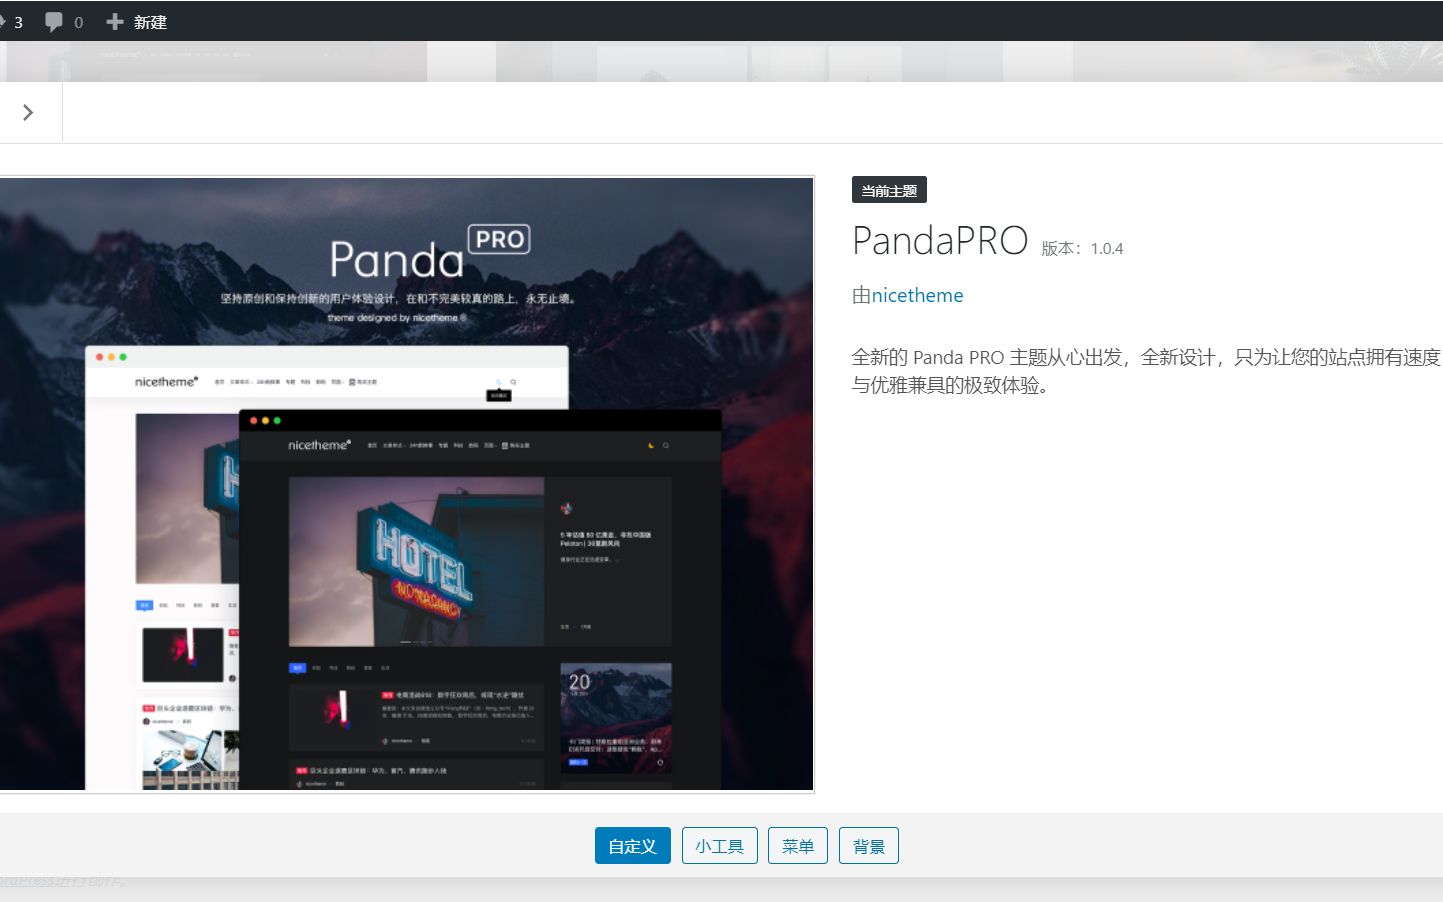
Task: Click the version text 版本: 1.0.4
Action: [x=1082, y=248]
